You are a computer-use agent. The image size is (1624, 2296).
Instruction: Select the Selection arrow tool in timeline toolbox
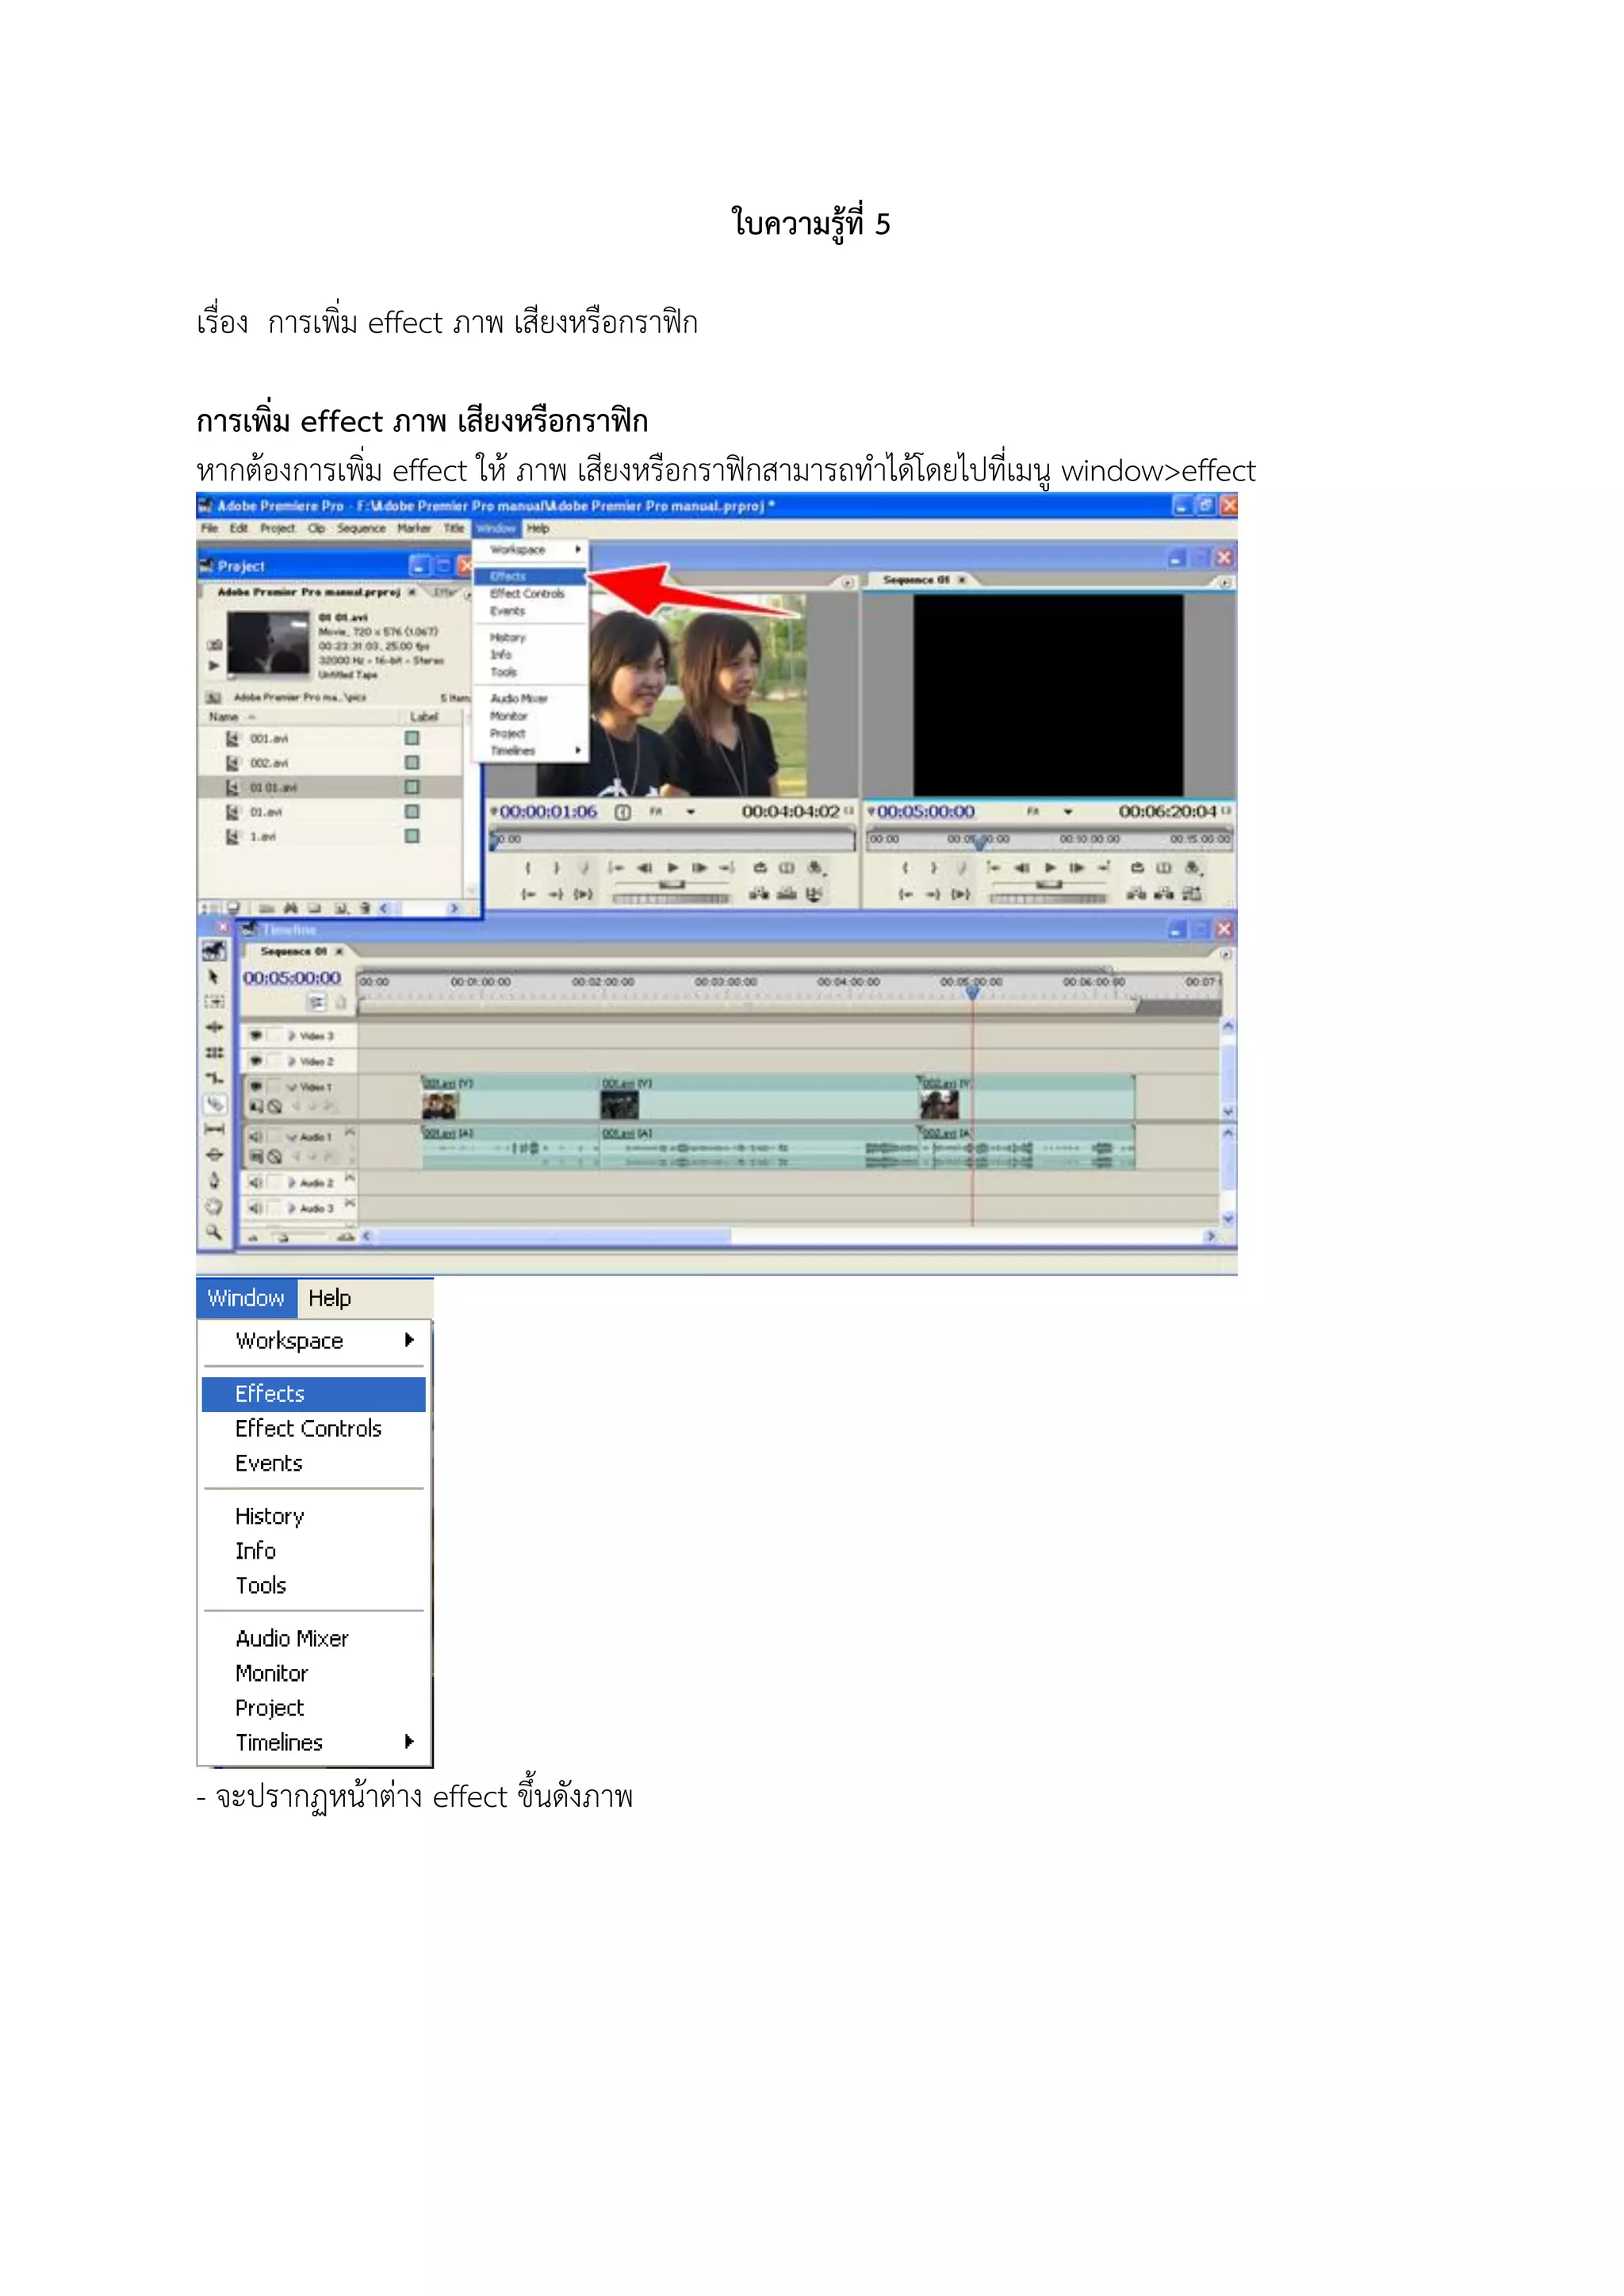pyautogui.click(x=213, y=977)
